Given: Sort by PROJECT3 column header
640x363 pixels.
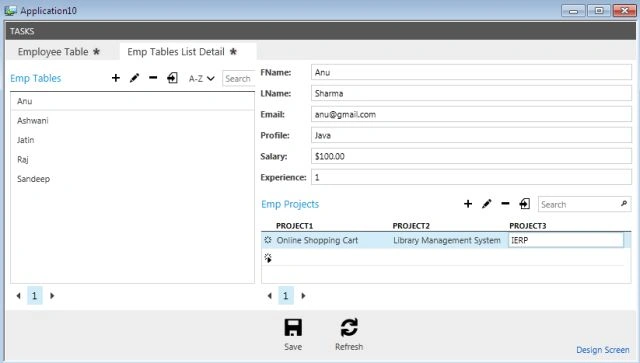Looking at the screenshot, I should (528, 226).
